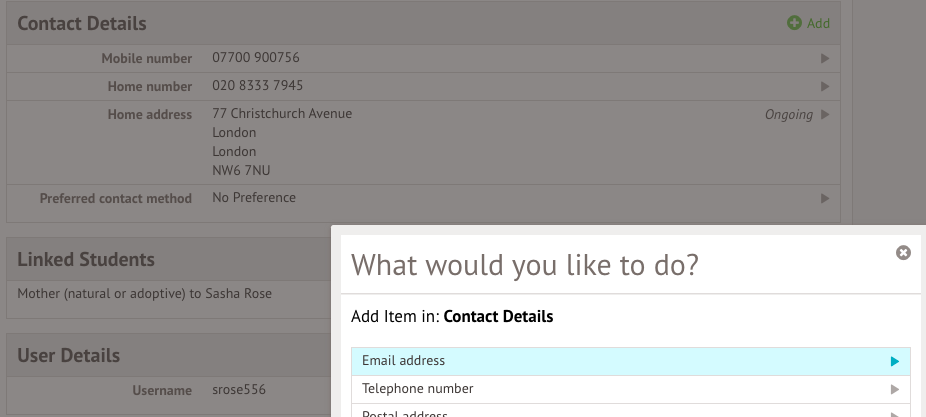Screen dimensions: 926x417
Task: Click the No Preference value
Action: pos(254,198)
